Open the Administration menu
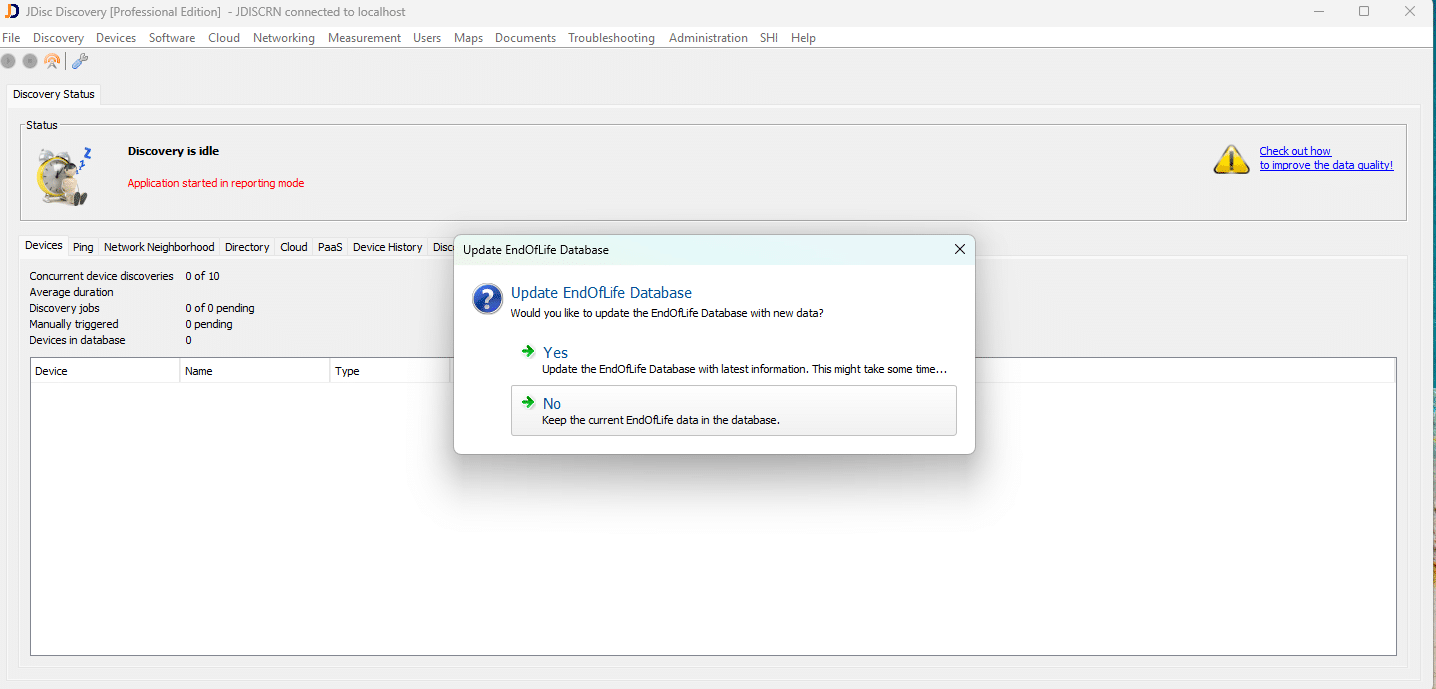Screen dimensions: 1436x689 click(x=708, y=38)
